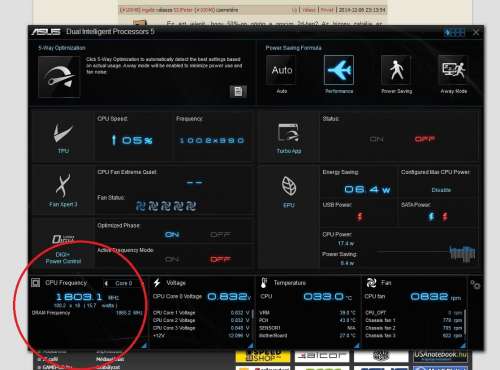Open the DIGI+ Power Control icon
The height and width of the screenshot is (370, 500).
63,239
